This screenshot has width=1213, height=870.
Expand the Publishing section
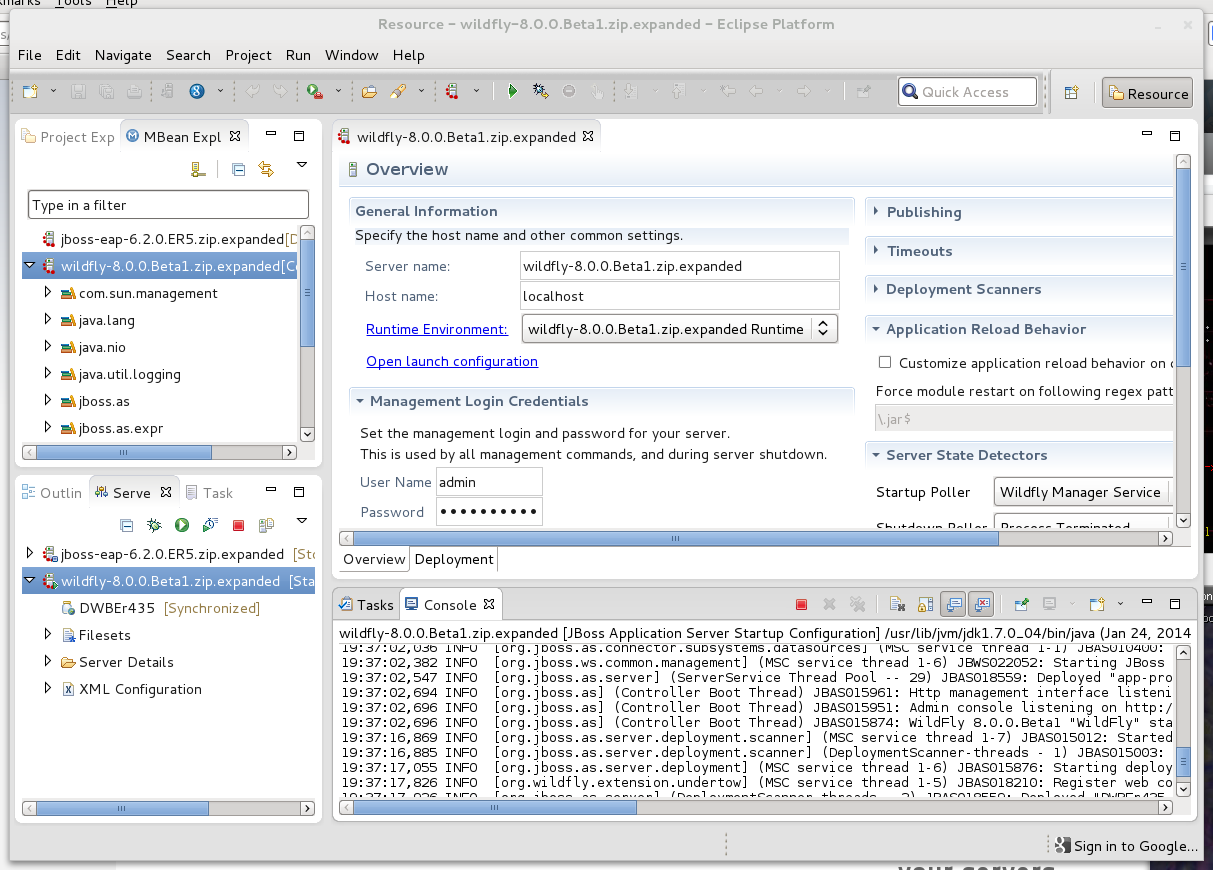tap(923, 212)
